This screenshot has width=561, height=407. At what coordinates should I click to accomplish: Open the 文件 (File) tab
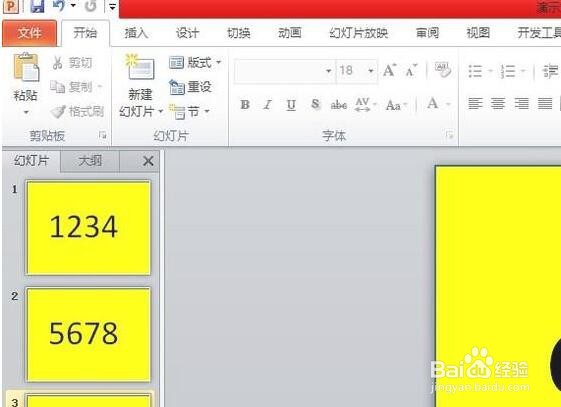coord(29,34)
